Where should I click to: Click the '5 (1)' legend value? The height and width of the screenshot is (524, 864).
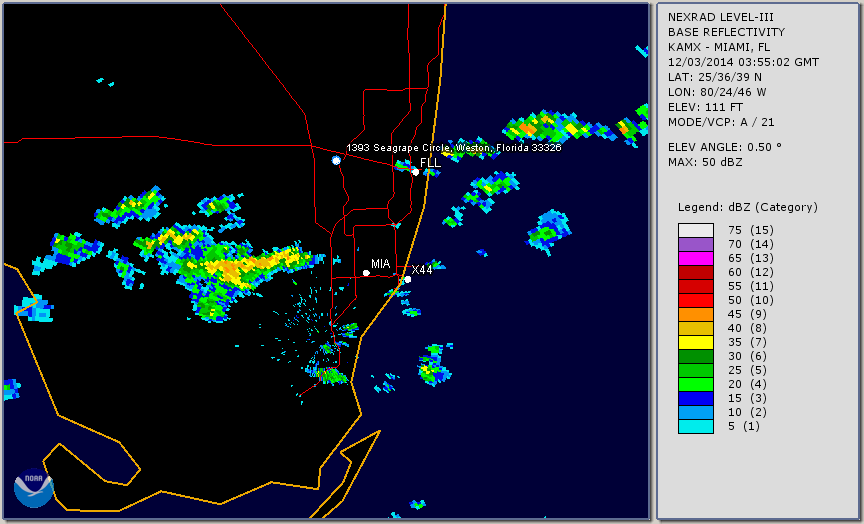[x=743, y=426]
